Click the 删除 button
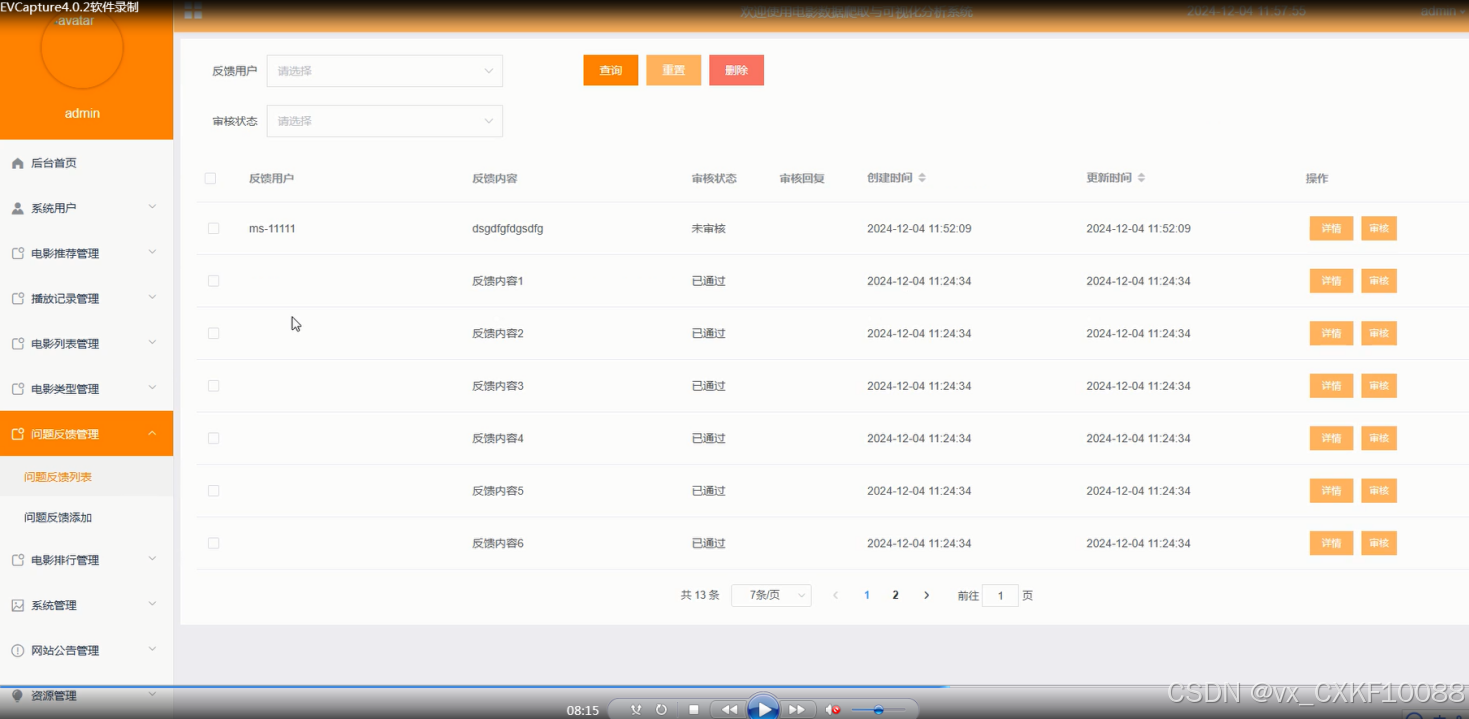 737,70
